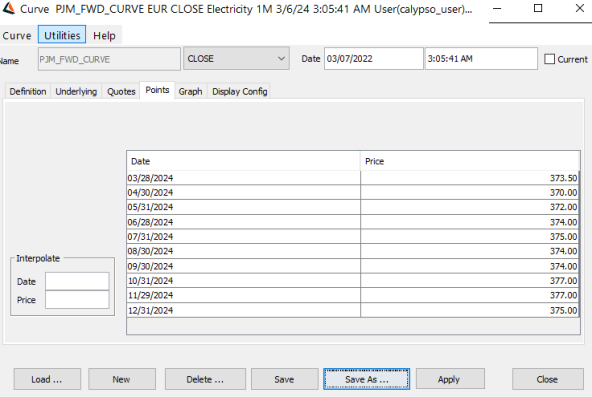
Task: Select the 04/30/2024 date cell
Action: (244, 192)
